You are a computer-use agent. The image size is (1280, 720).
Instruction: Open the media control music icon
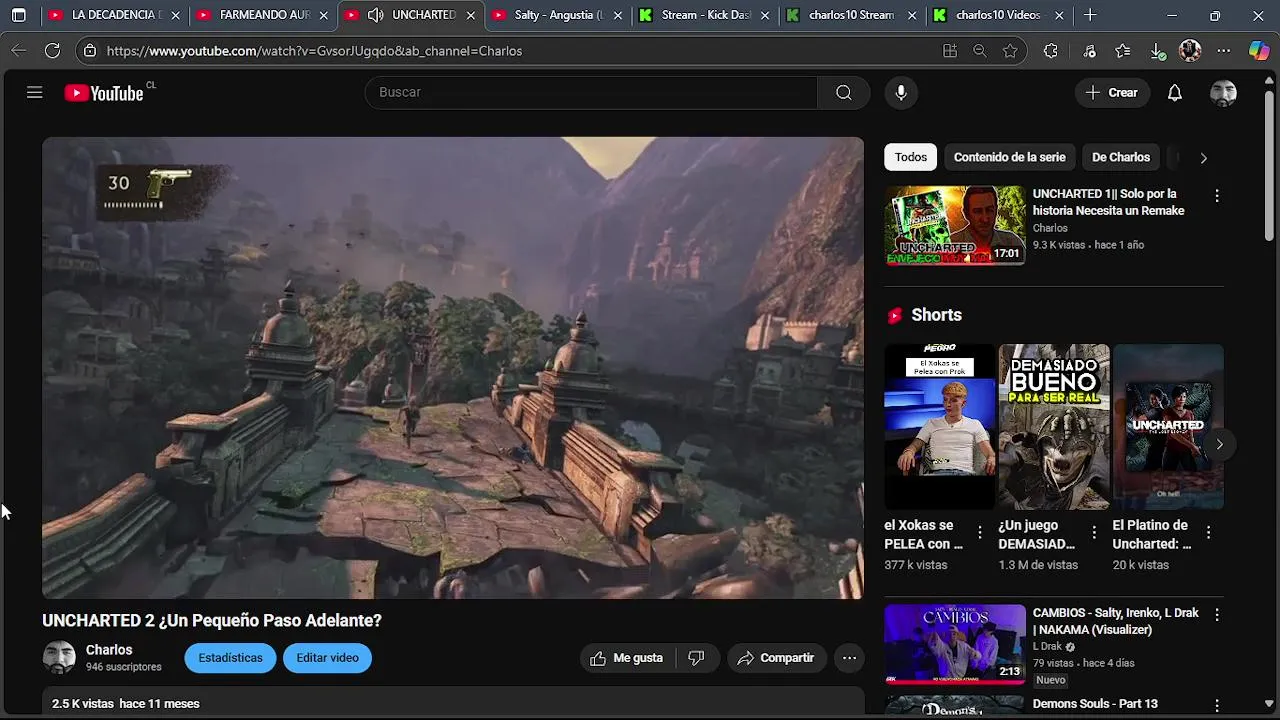pos(1090,51)
